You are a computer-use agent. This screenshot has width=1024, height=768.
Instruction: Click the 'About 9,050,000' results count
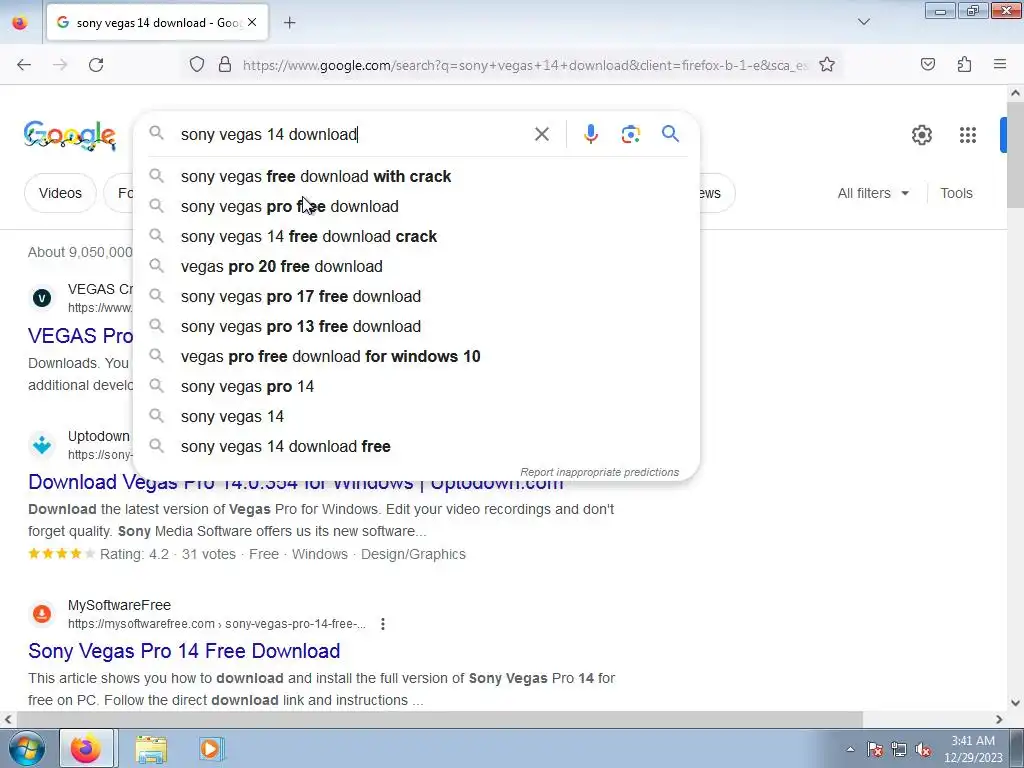pyautogui.click(x=80, y=253)
